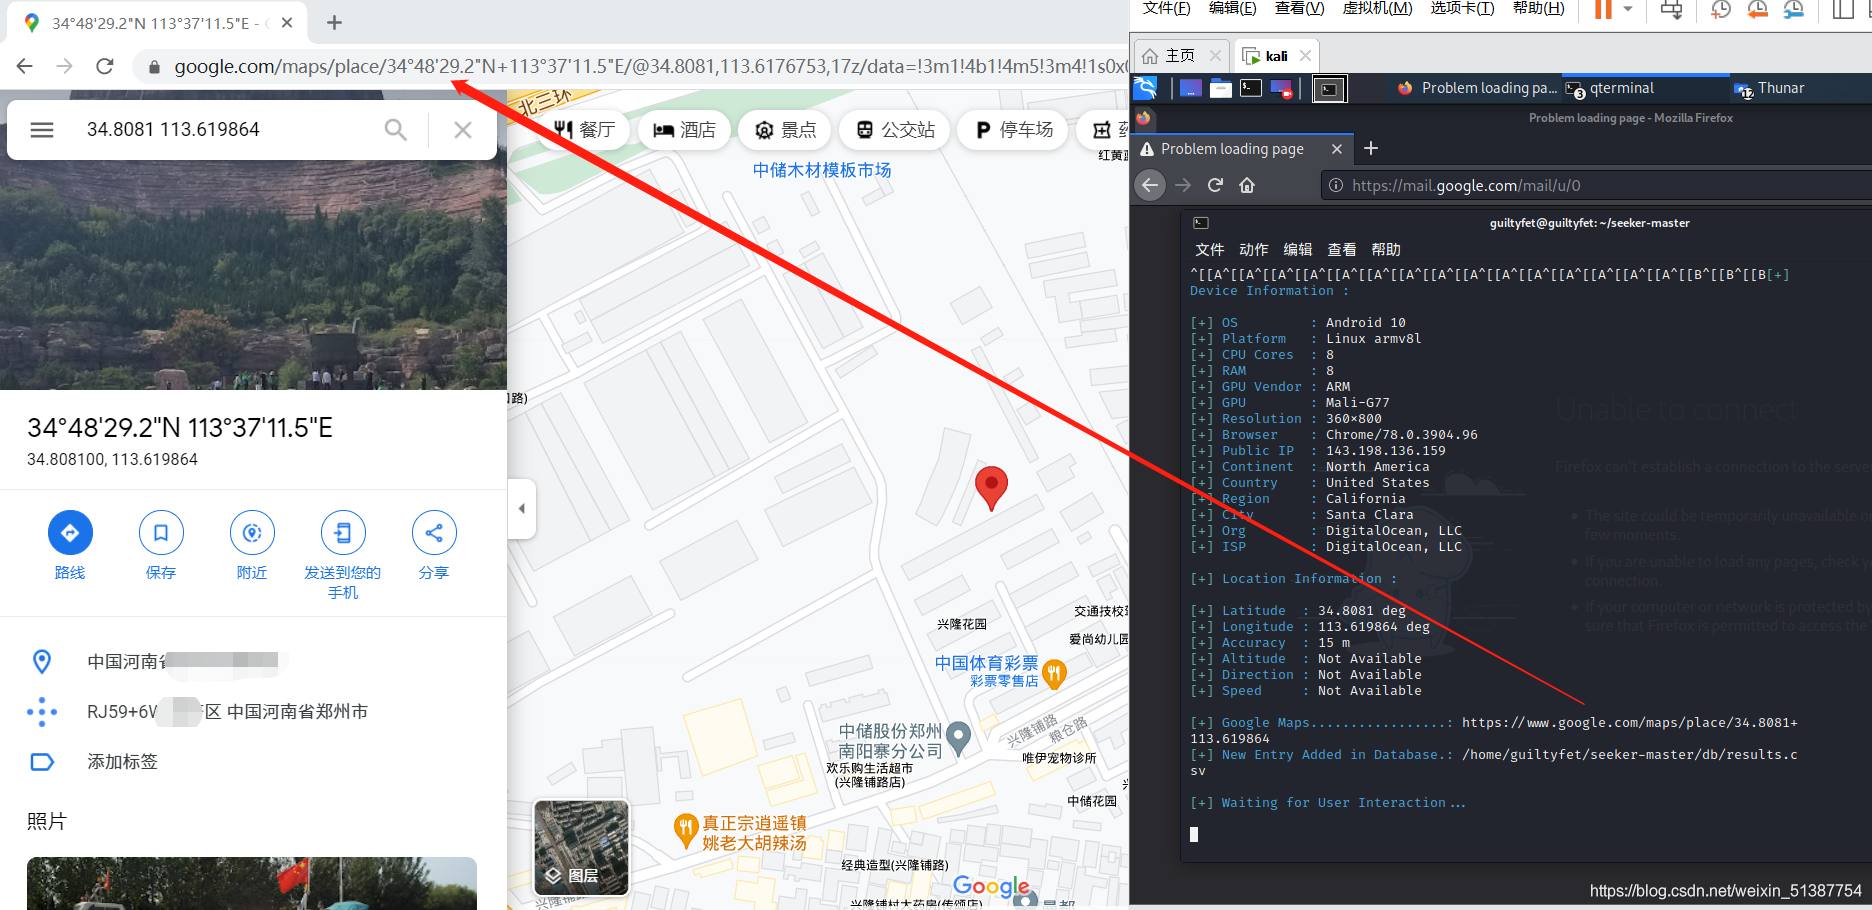
Task: Click the 真正宗逍遥镇 restaurant on the map
Action: (754, 833)
